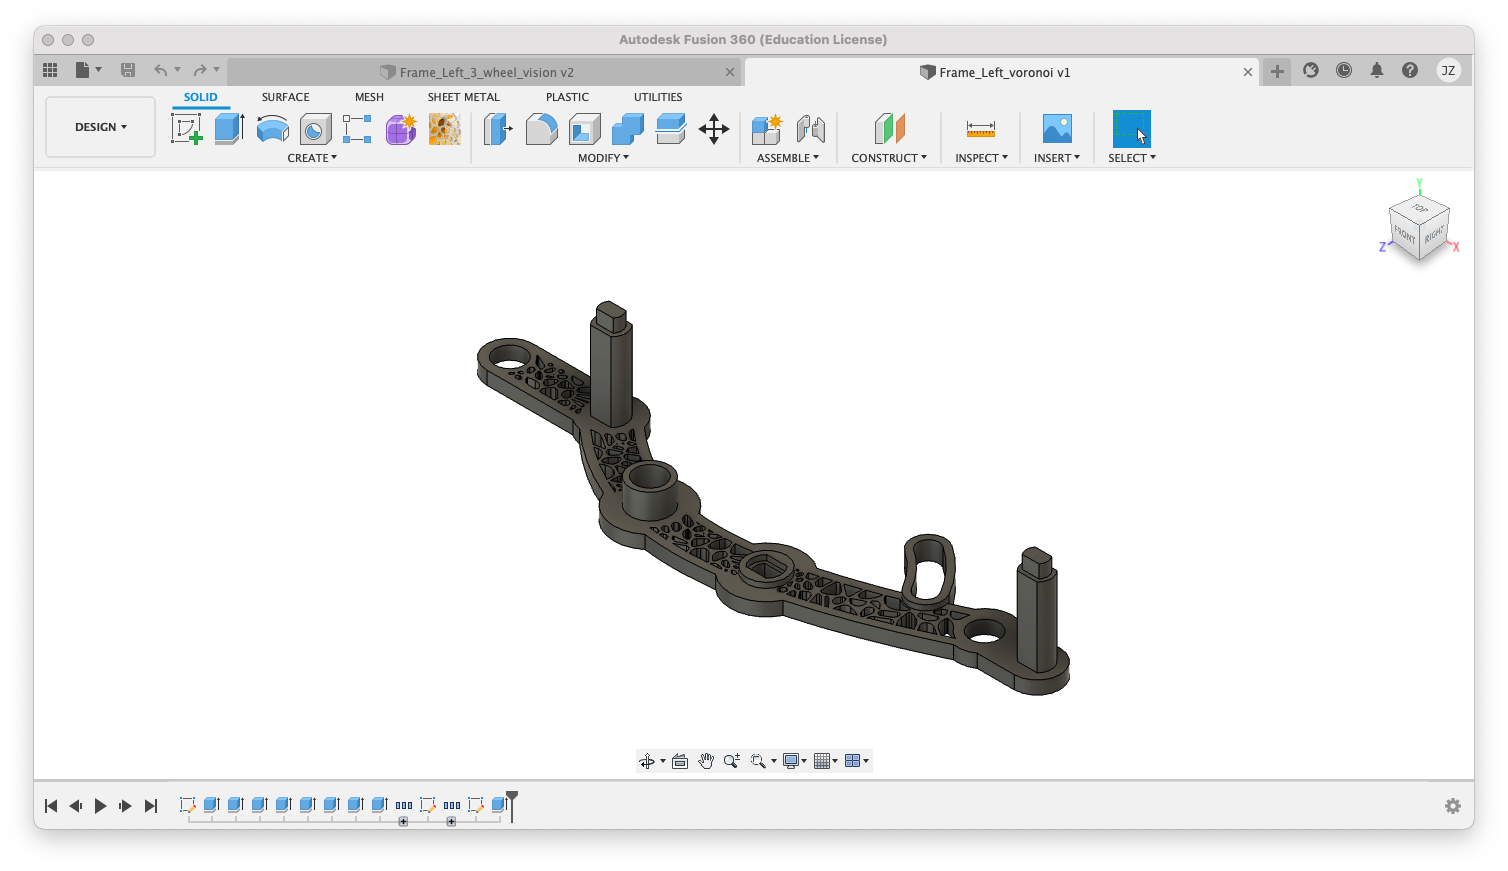Select the Shell tool

click(x=585, y=129)
